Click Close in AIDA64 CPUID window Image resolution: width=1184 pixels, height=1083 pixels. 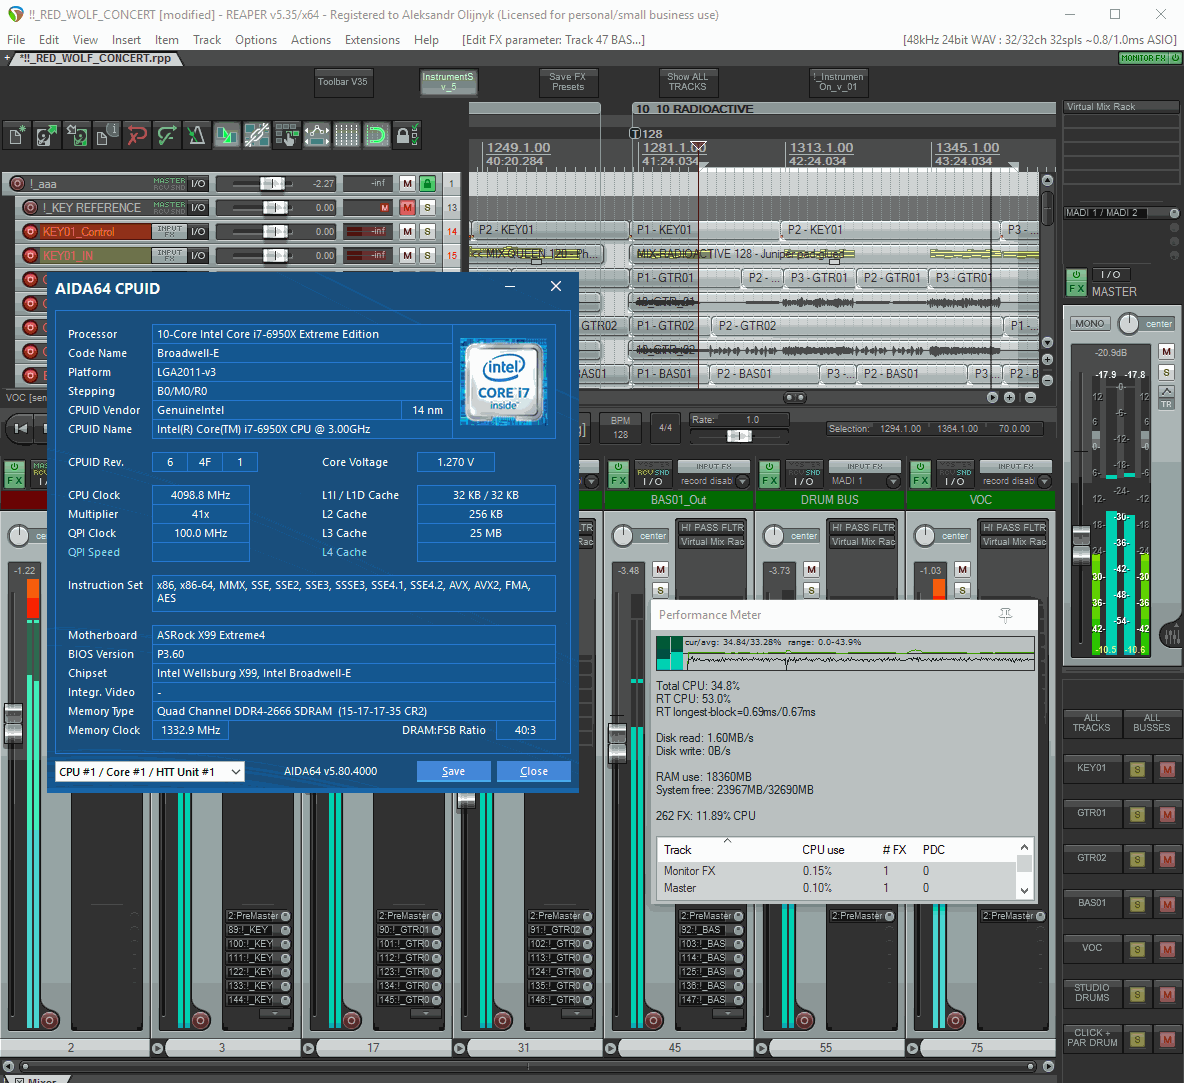pyautogui.click(x=534, y=771)
